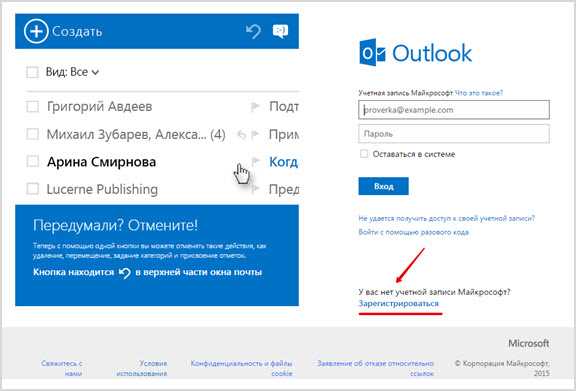Click Войти с помощью разового кода link
576x391 pixels.
(x=414, y=232)
